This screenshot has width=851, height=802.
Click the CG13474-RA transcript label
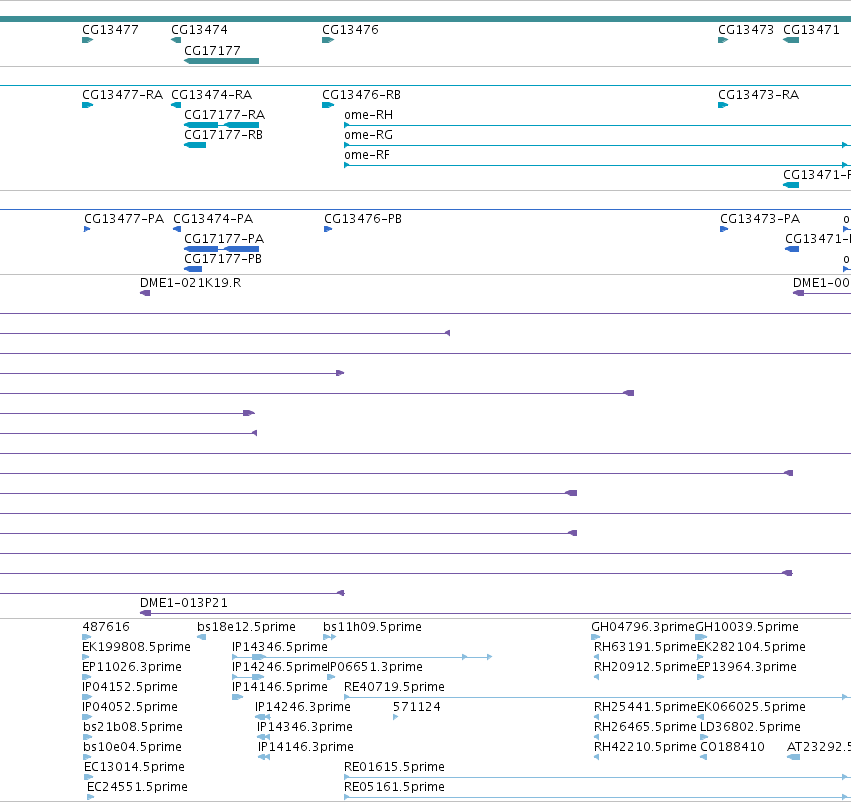coord(211,95)
